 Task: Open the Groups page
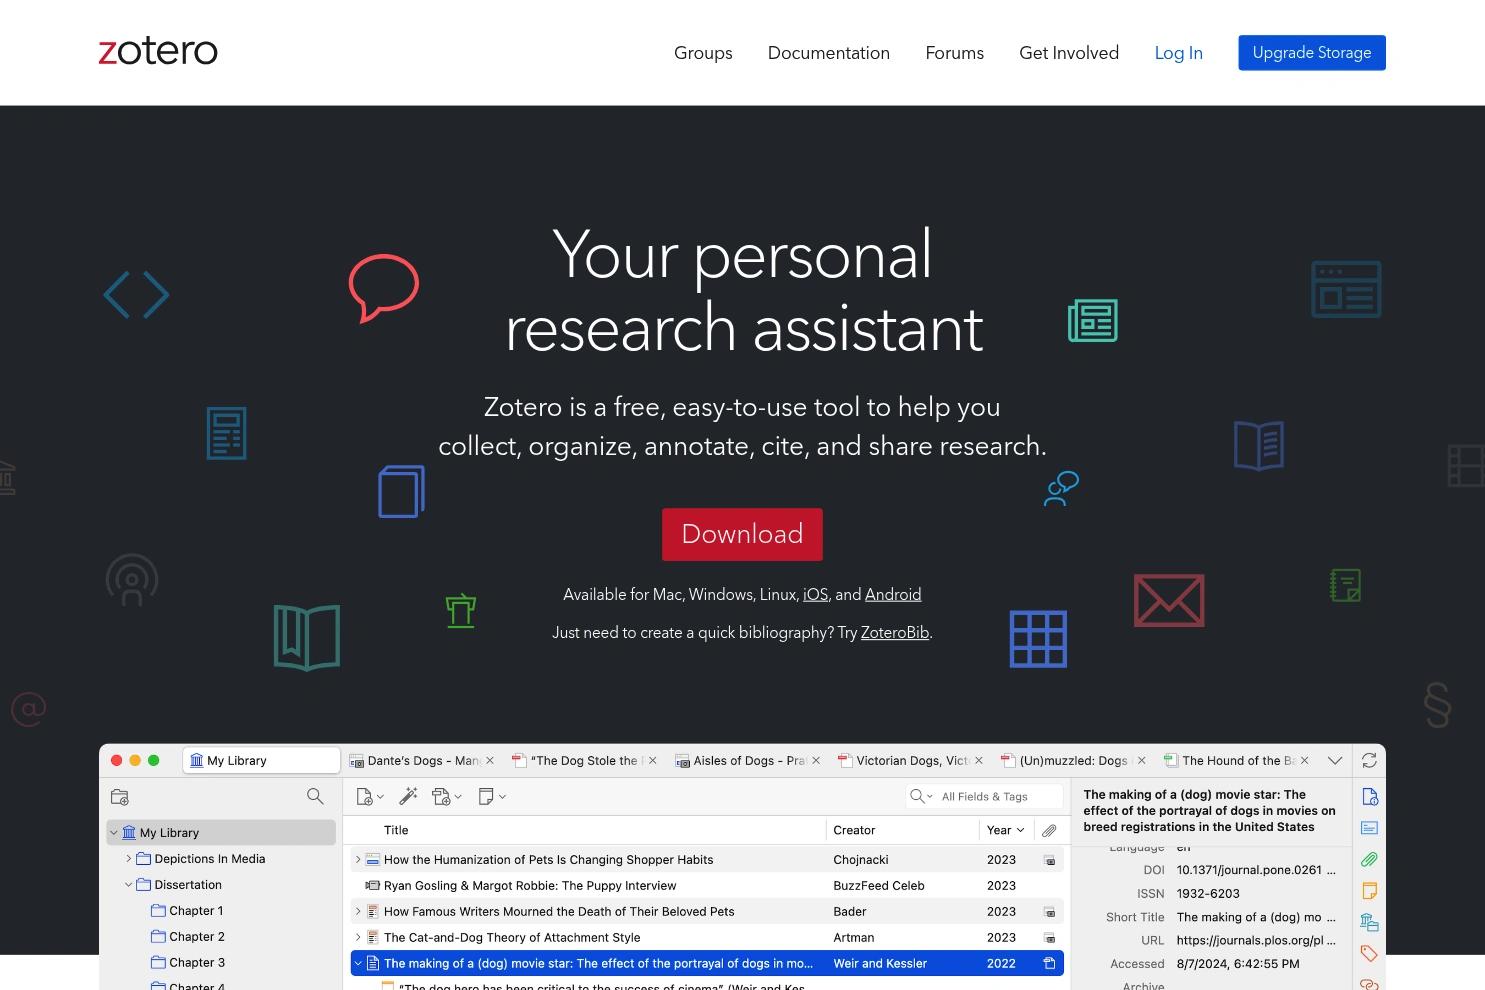pyautogui.click(x=703, y=53)
